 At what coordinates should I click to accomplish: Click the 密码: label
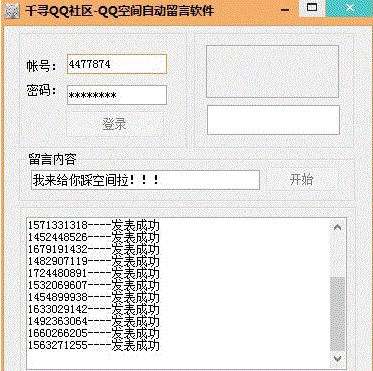point(42,90)
